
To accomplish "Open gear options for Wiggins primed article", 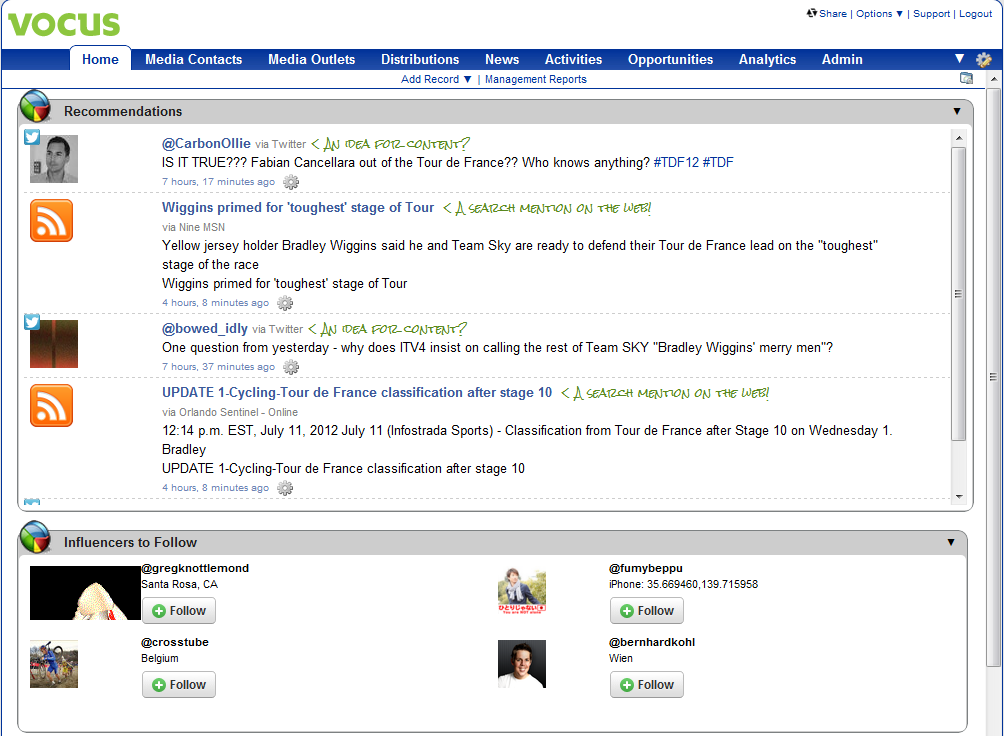I will tap(285, 303).
